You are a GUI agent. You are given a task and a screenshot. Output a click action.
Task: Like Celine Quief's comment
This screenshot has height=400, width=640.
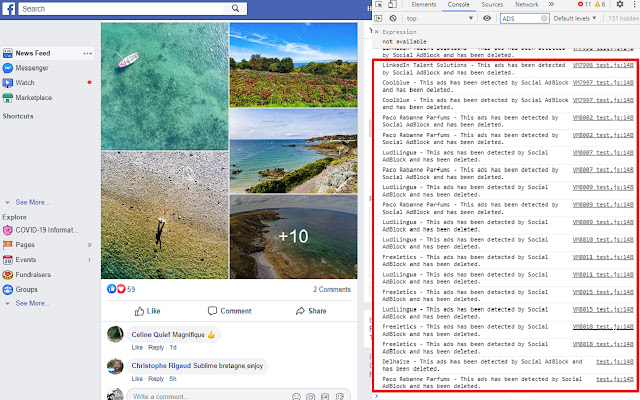click(x=137, y=348)
